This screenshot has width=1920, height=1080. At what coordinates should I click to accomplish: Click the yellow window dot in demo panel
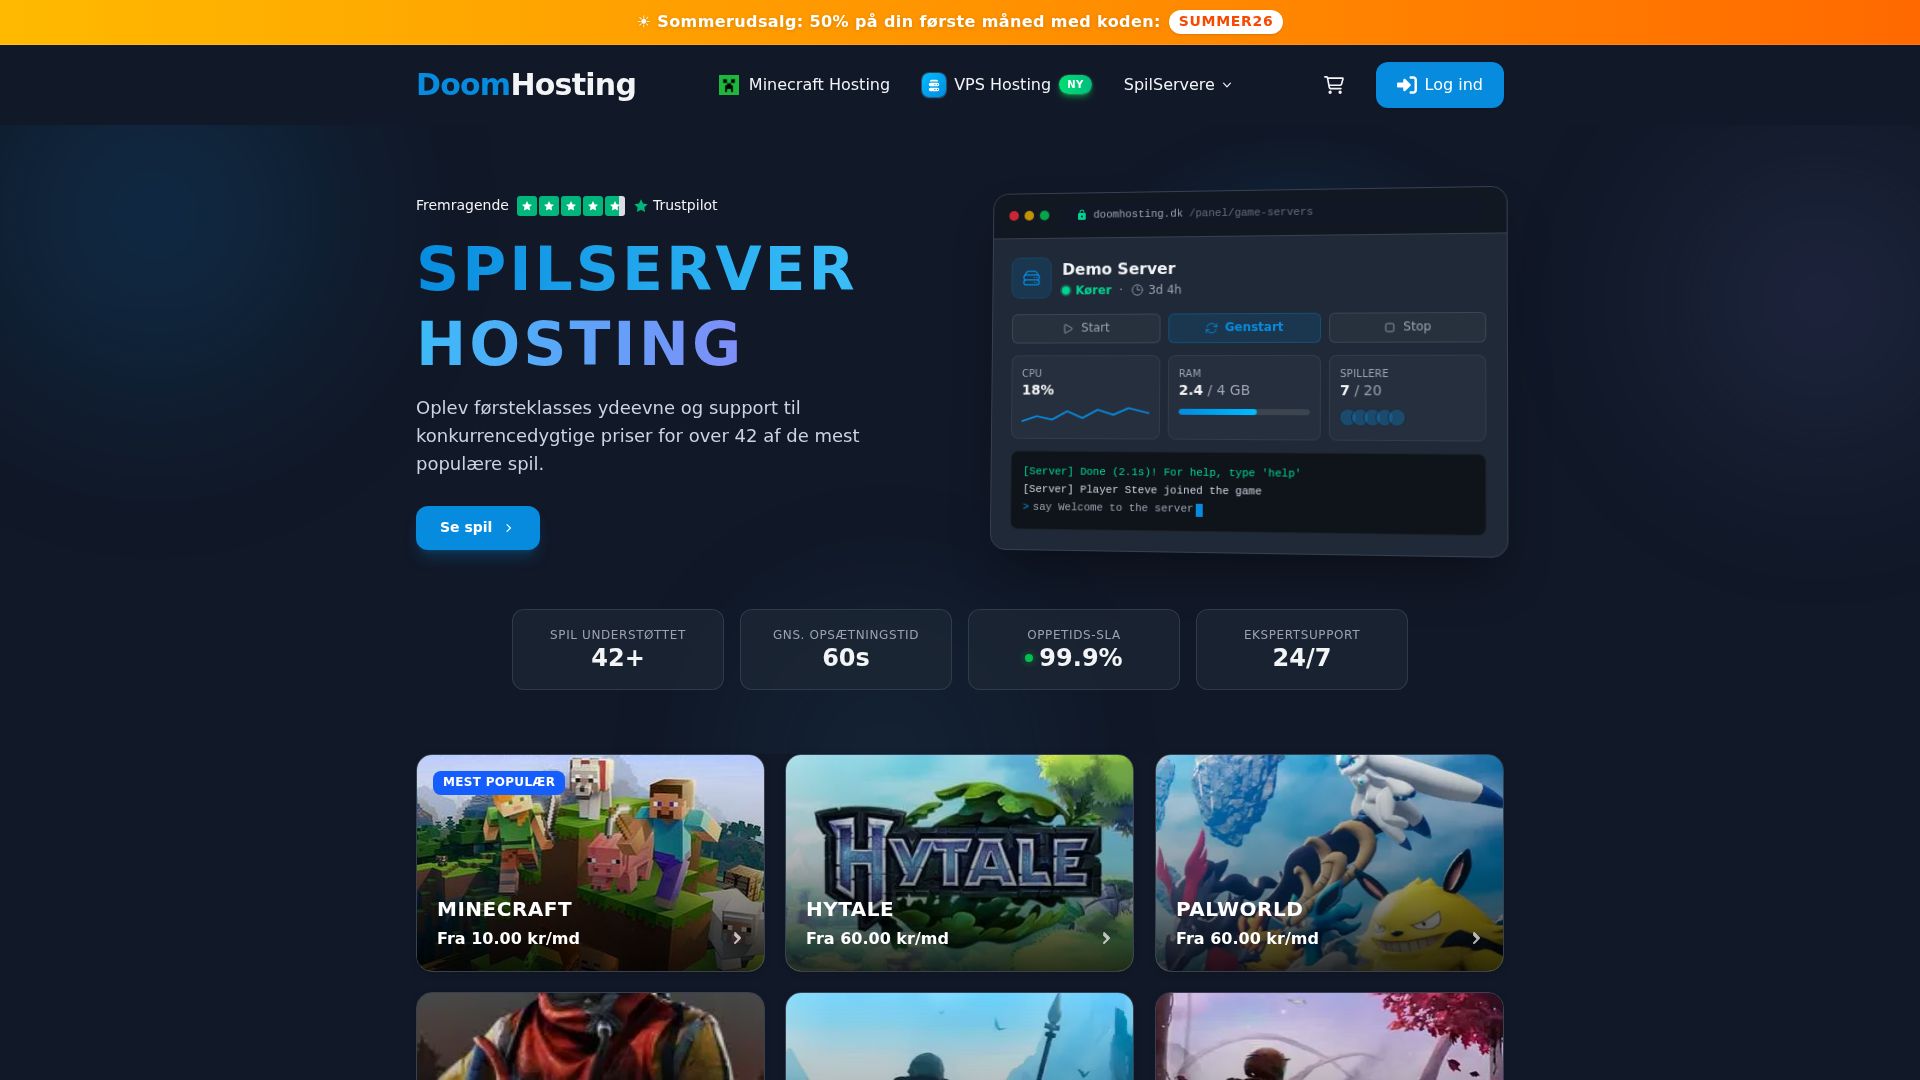pyautogui.click(x=1029, y=216)
